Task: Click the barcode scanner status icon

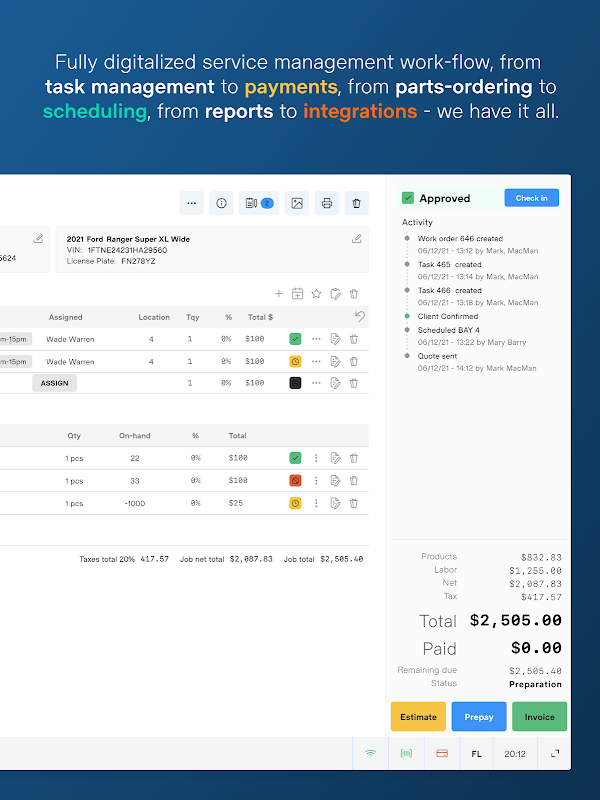Action: (407, 754)
